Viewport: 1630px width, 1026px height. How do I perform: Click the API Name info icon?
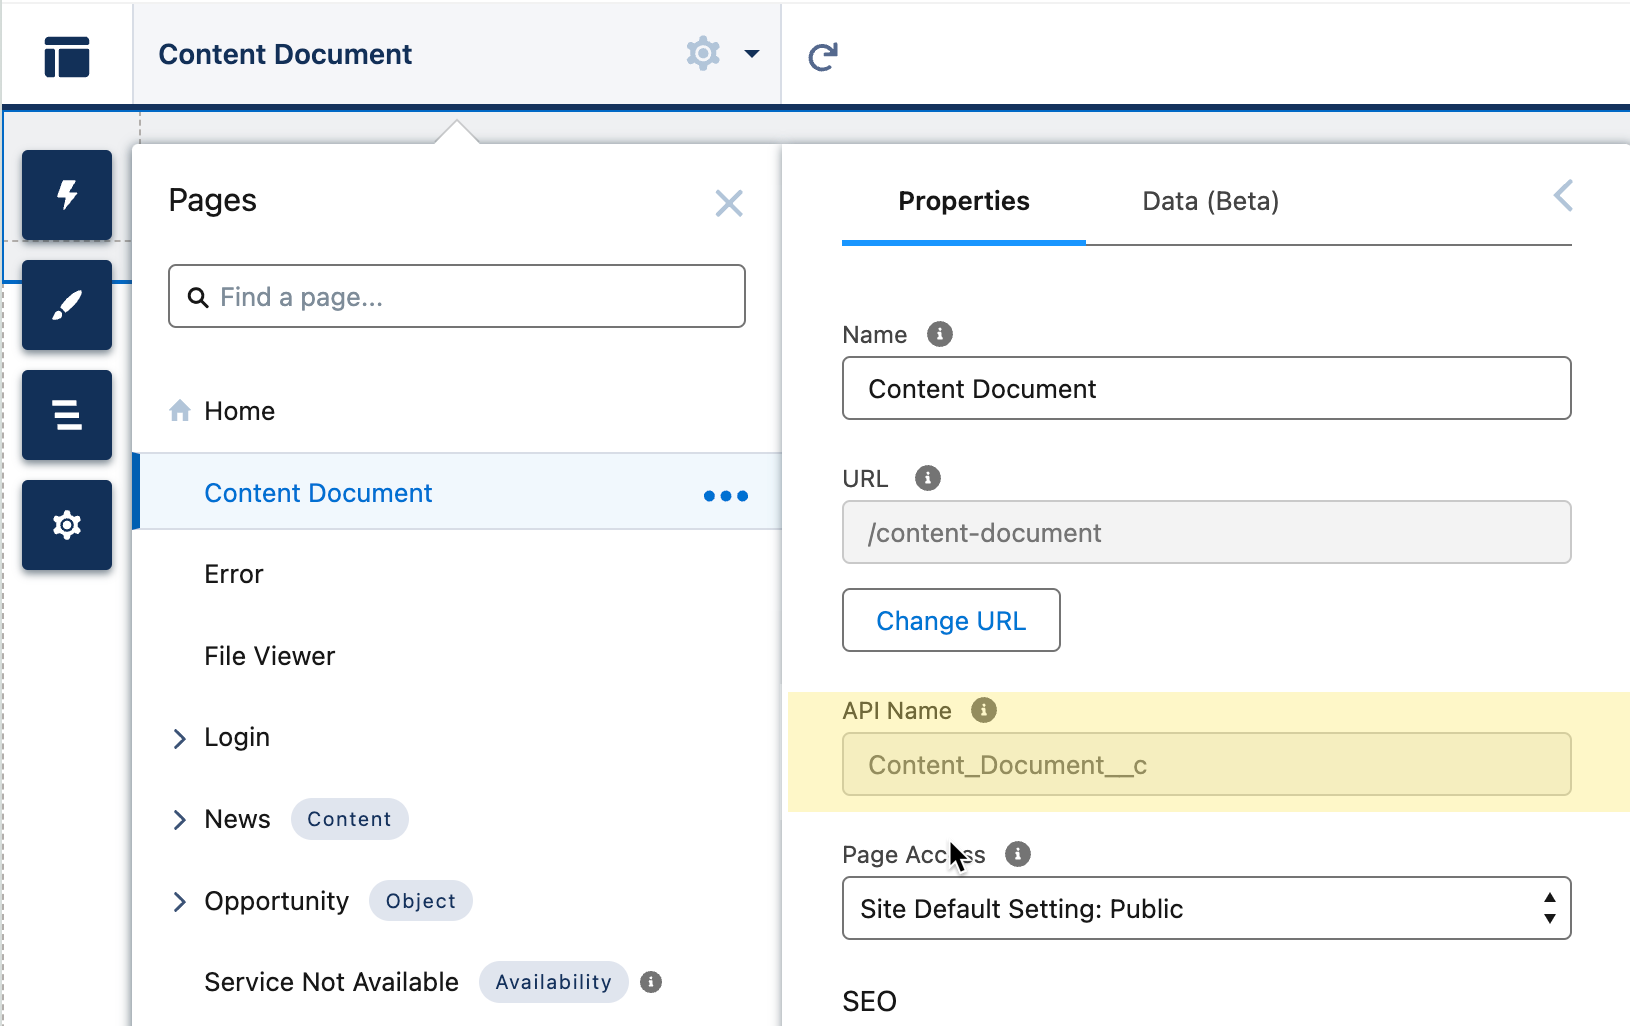[984, 710]
